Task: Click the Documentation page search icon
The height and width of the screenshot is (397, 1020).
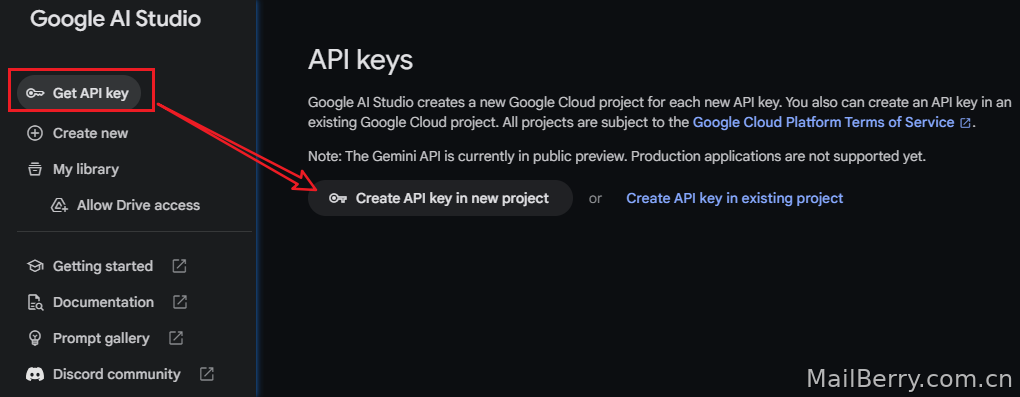Action: pos(34,303)
